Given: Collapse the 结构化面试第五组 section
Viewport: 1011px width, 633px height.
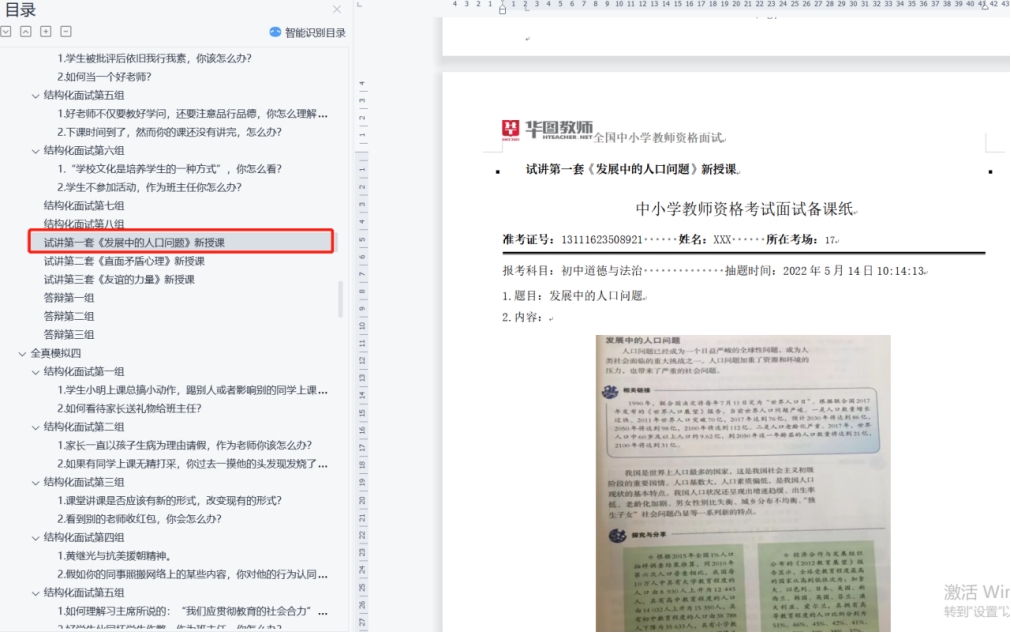Looking at the screenshot, I should 36,95.
